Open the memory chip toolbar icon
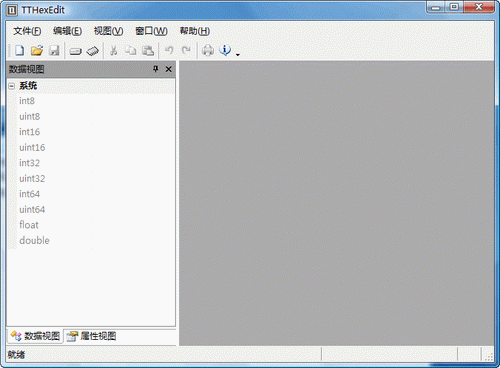 (x=93, y=51)
